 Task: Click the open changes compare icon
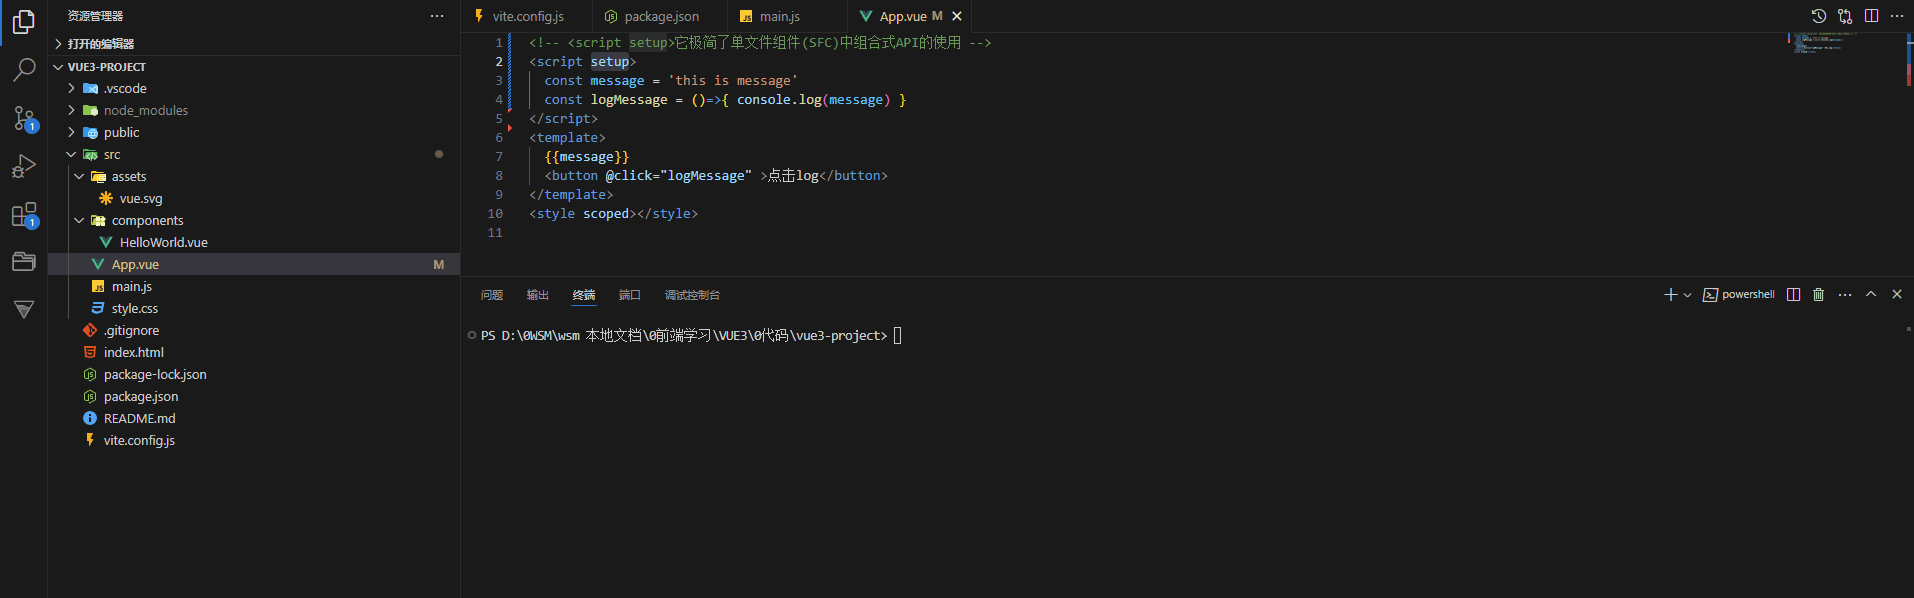tap(1845, 16)
